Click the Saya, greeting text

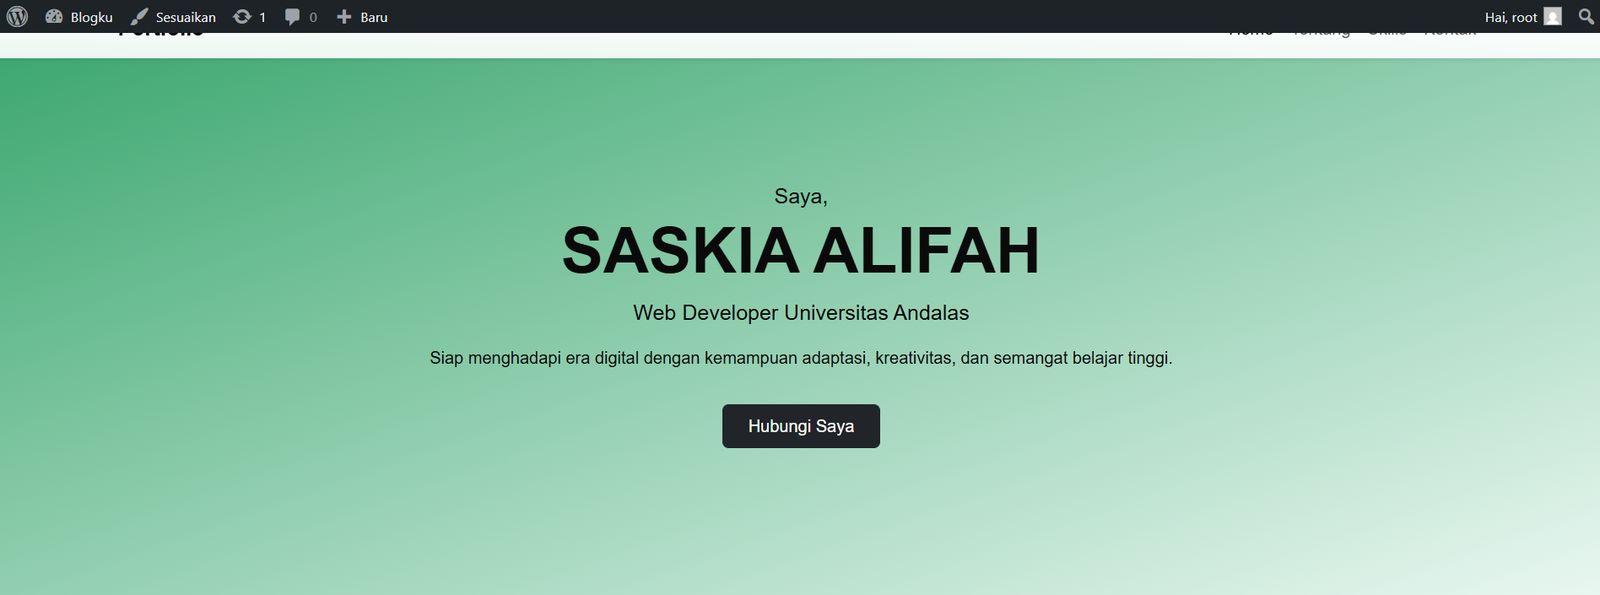point(800,196)
